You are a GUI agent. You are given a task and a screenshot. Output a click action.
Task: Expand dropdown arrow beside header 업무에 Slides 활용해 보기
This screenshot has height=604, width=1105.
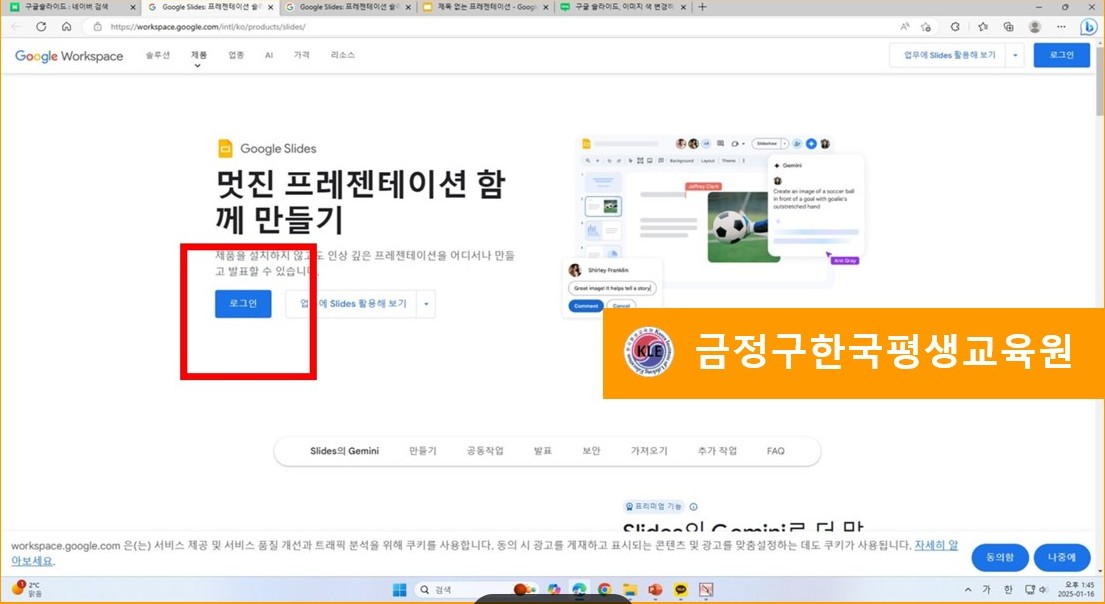coord(1016,55)
